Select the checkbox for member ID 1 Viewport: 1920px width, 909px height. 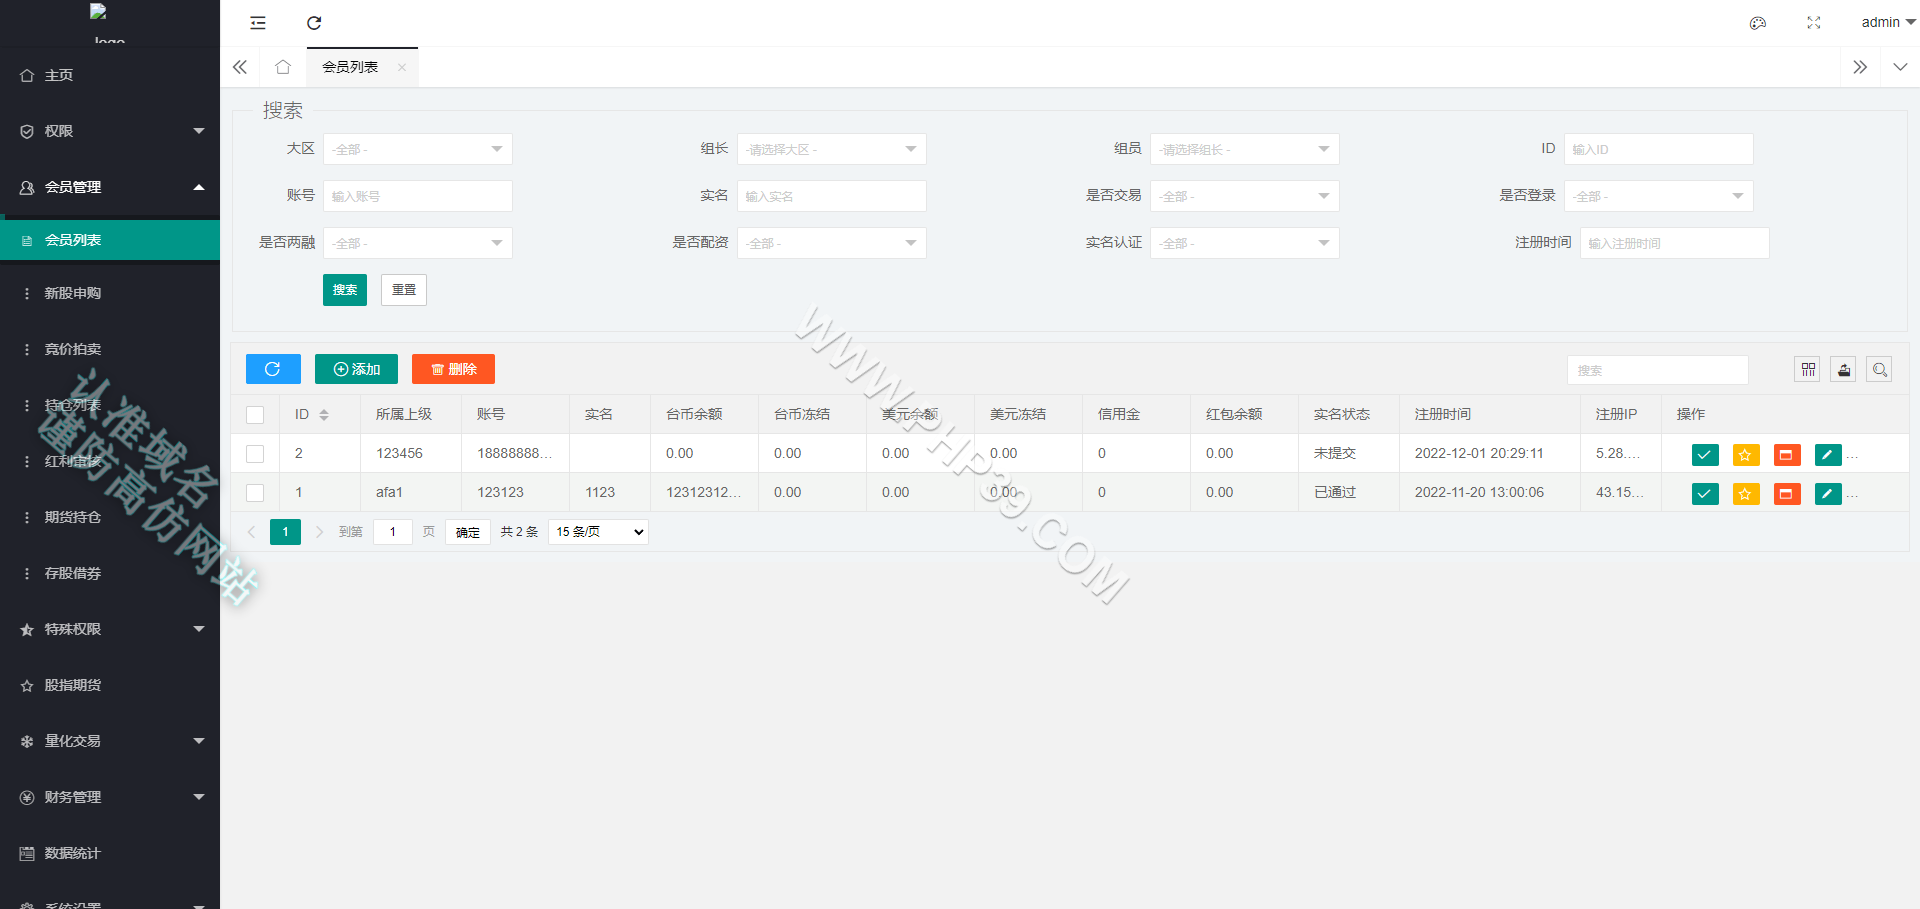click(255, 493)
